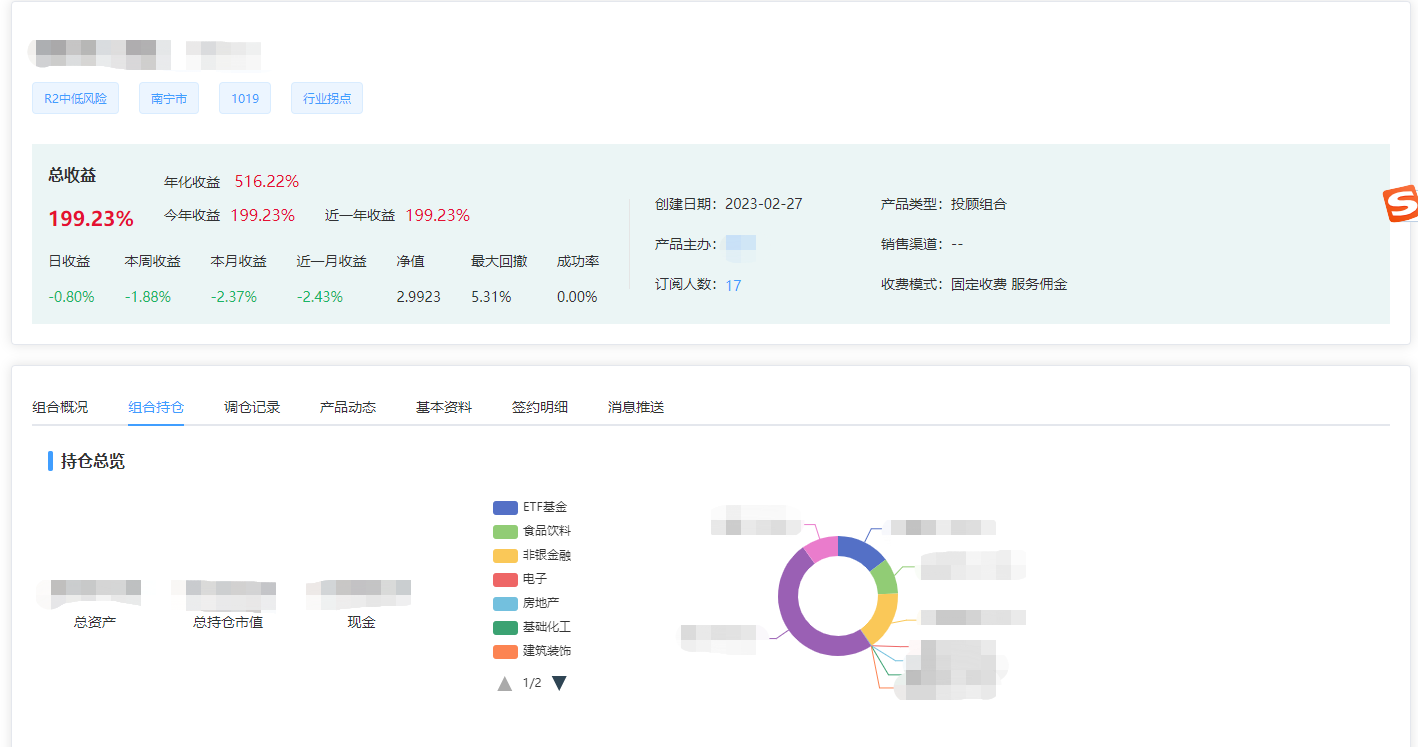Toggle 建筑装饰 legend orange swatch
The image size is (1418, 747).
click(x=505, y=651)
